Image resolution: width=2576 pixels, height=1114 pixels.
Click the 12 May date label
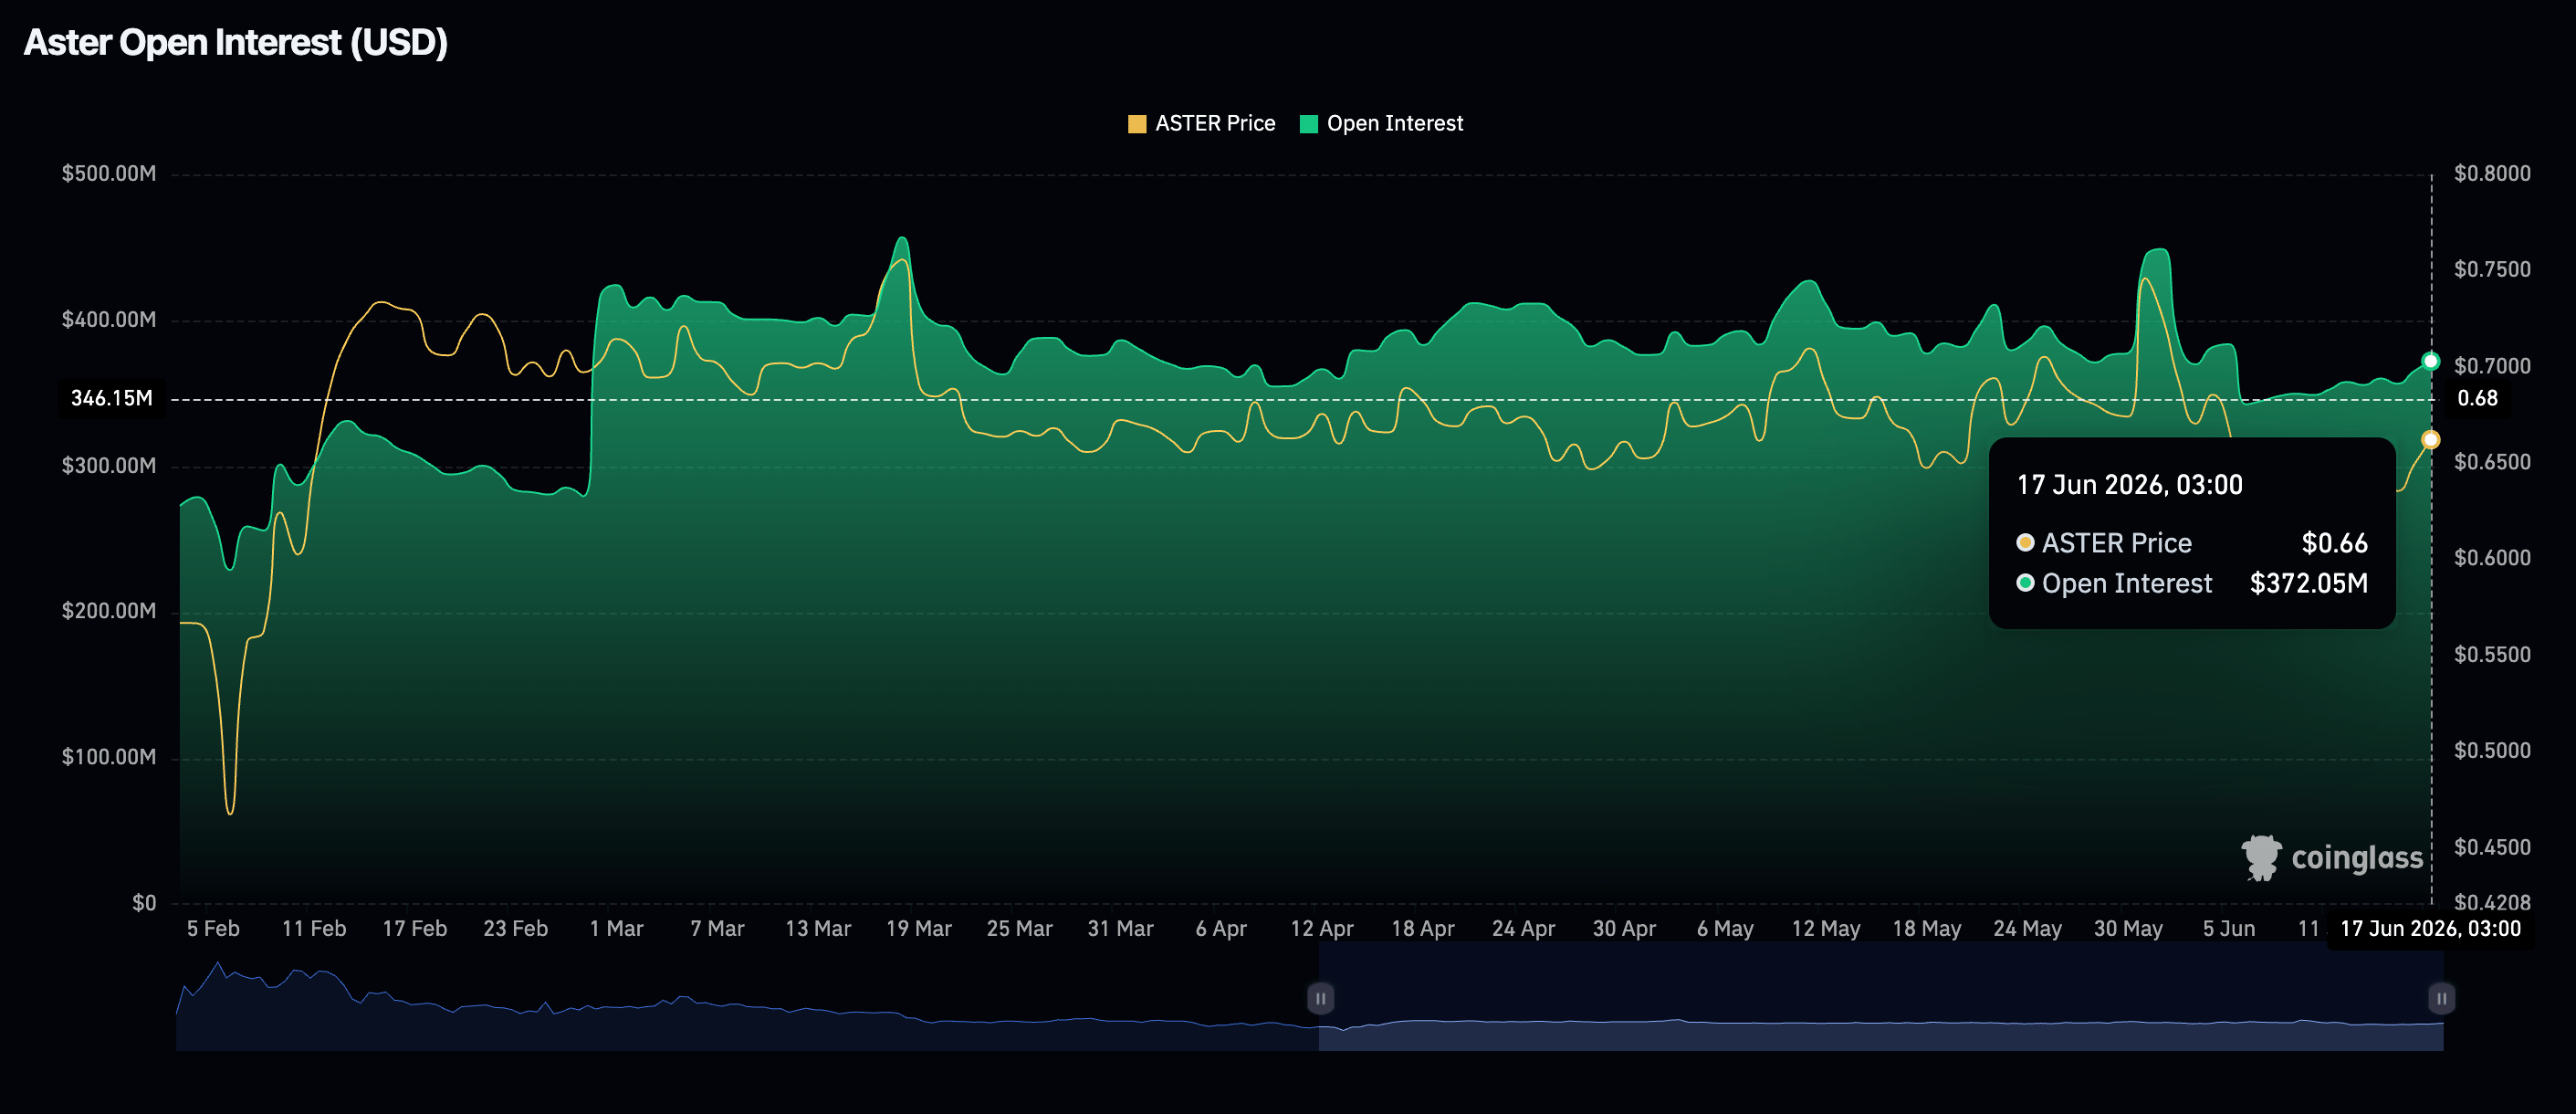tap(1826, 929)
